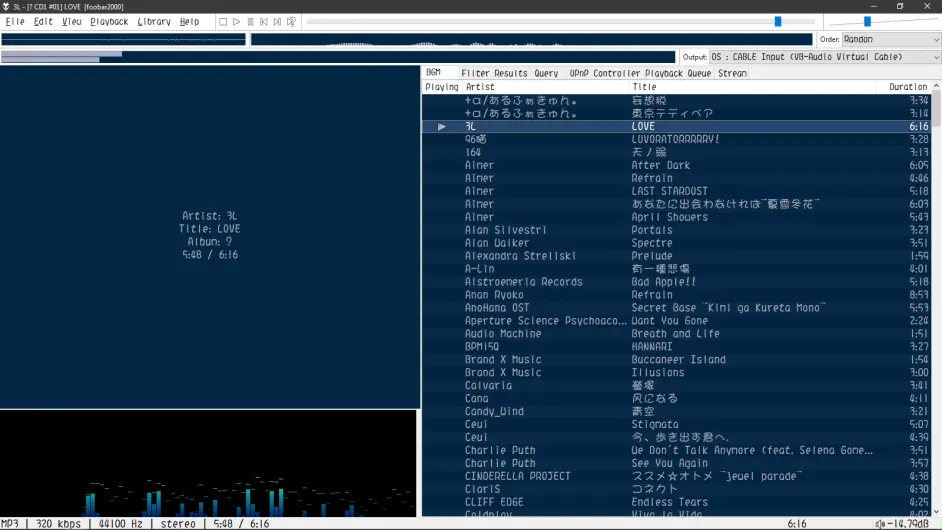This screenshot has height=530, width=942.
Task: Click the volume speaker icon in the status bar
Action: (x=880, y=524)
